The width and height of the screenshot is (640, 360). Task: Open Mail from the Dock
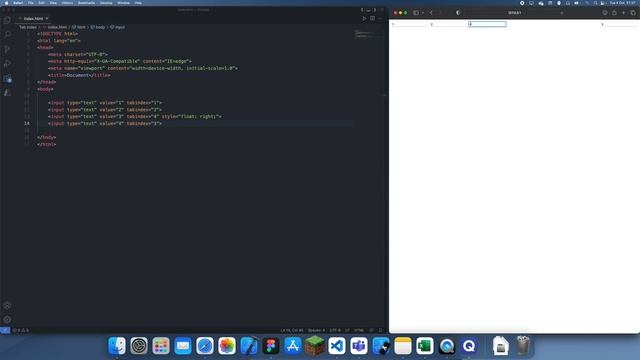click(183, 346)
